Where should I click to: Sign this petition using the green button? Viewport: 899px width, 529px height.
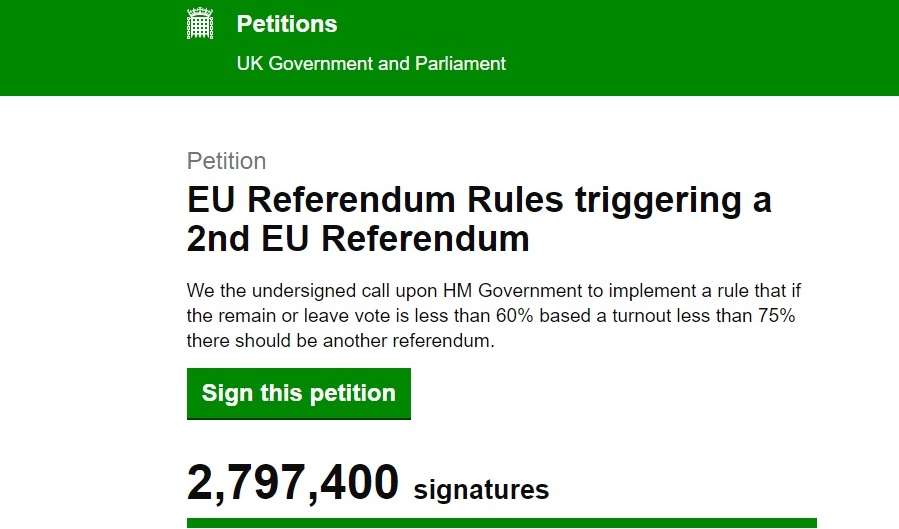(299, 394)
